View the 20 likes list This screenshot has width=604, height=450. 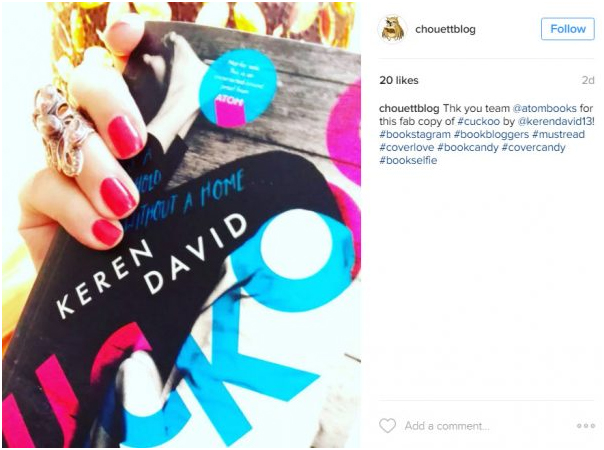click(399, 80)
